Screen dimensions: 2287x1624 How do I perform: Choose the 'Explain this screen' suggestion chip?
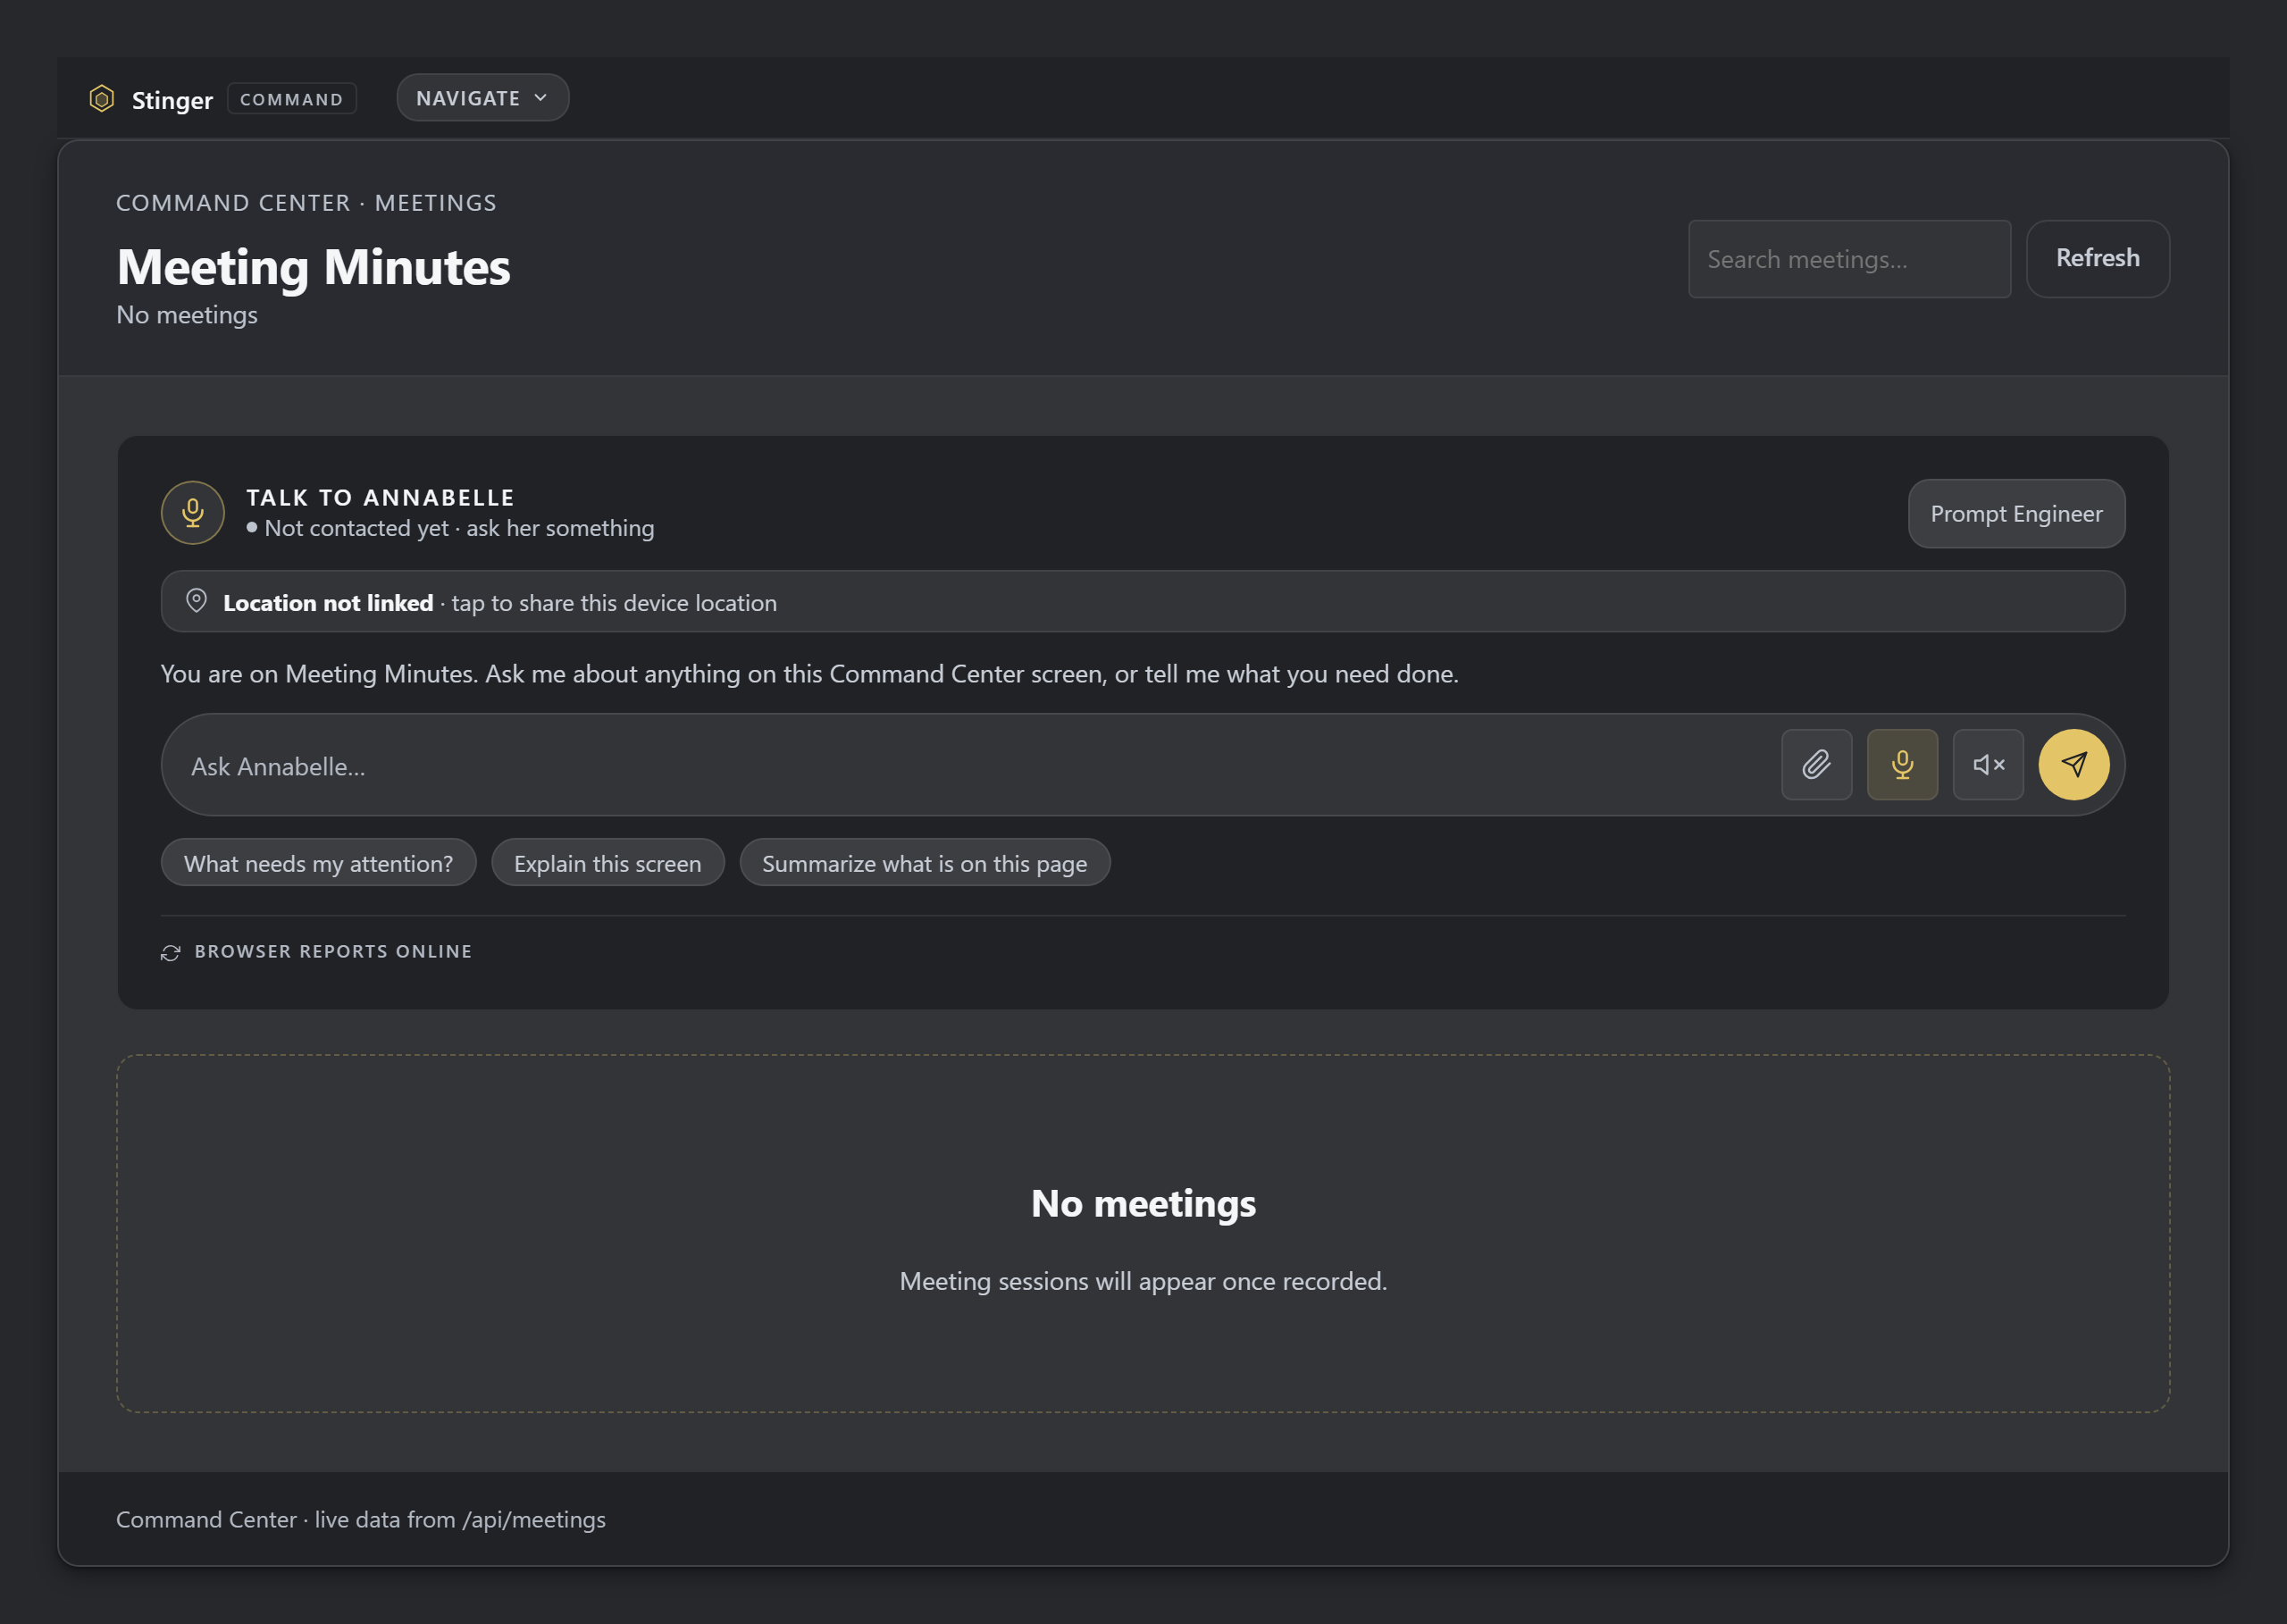(607, 863)
